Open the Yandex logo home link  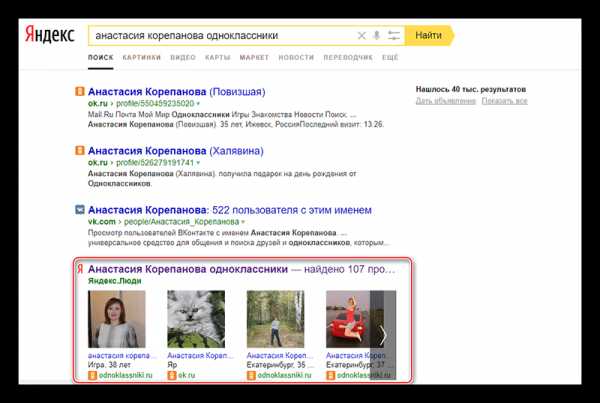(x=50, y=34)
